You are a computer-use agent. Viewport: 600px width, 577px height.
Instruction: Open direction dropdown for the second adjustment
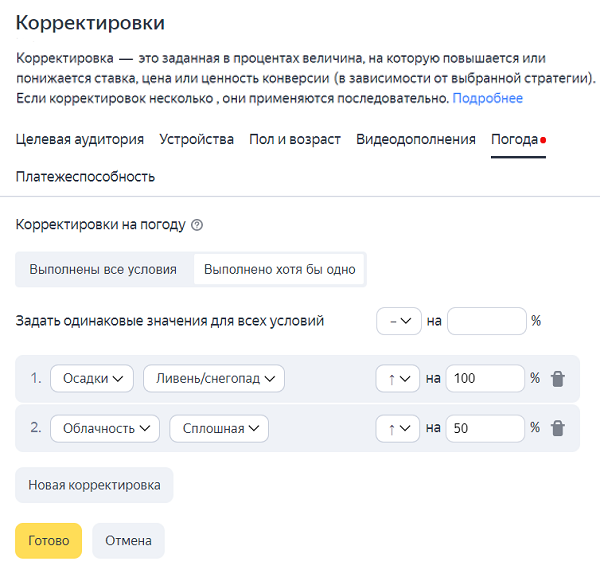point(397,428)
